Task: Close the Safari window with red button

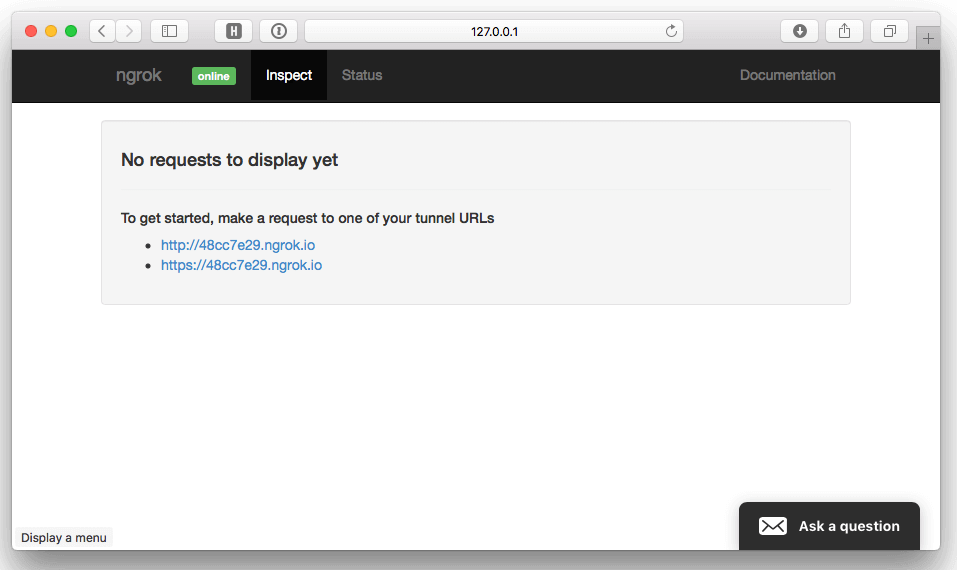Action: point(31,31)
